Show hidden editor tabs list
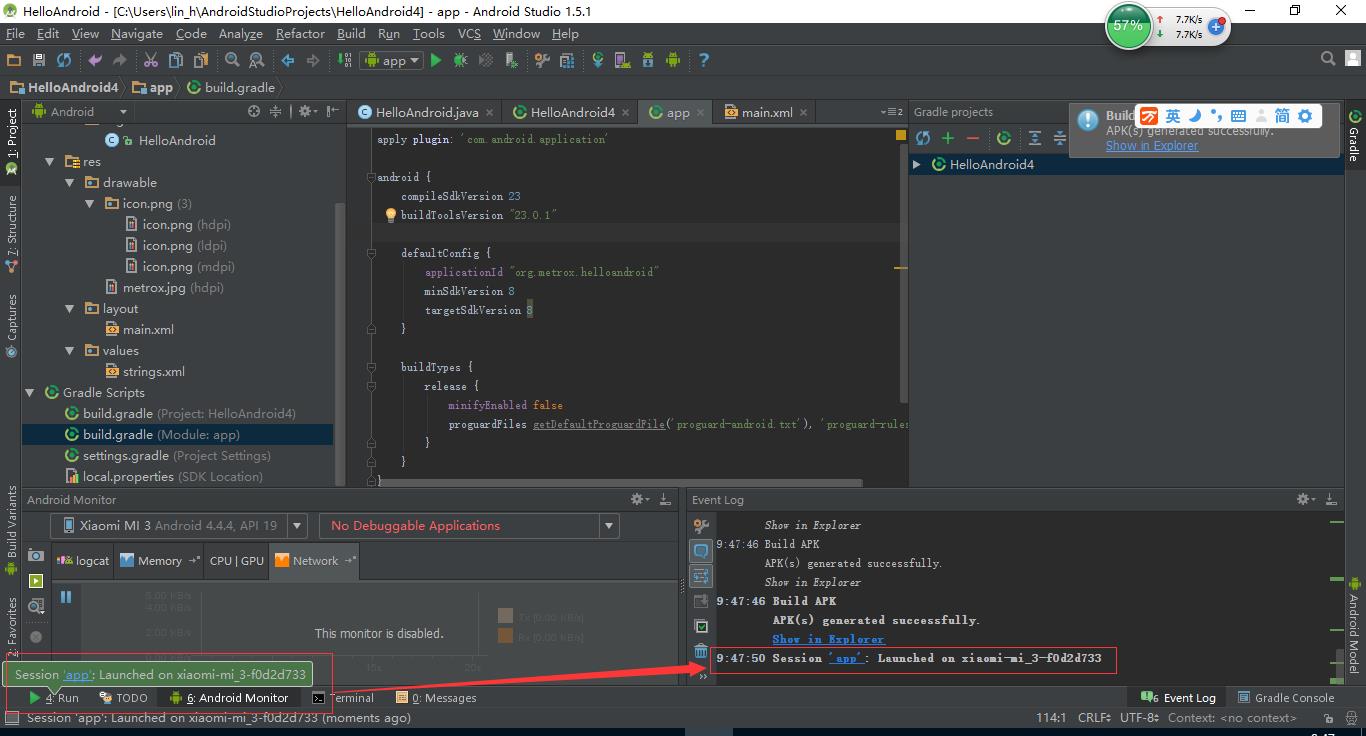Viewport: 1366px width, 736px height. tap(890, 112)
